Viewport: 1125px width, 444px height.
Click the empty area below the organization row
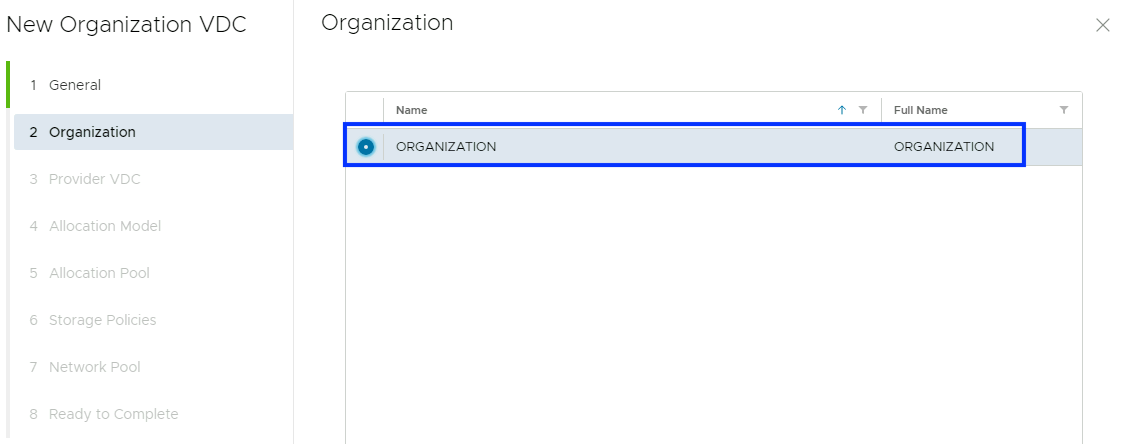click(x=713, y=300)
